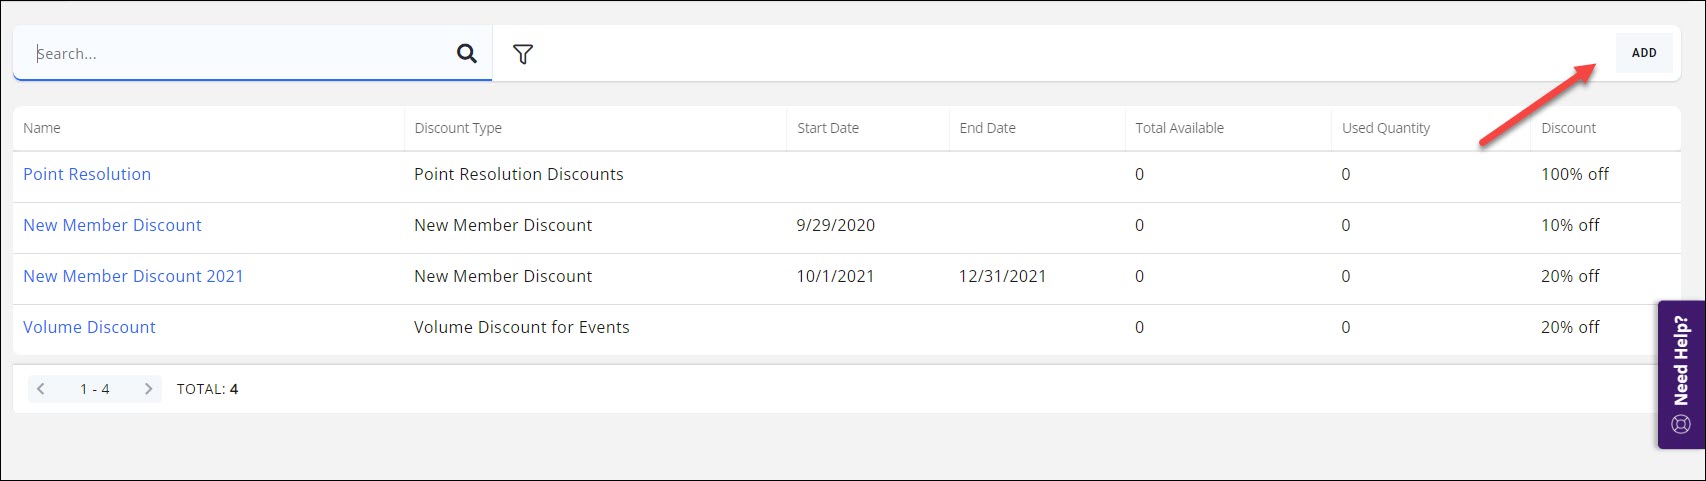Click the ADD button

tap(1644, 53)
